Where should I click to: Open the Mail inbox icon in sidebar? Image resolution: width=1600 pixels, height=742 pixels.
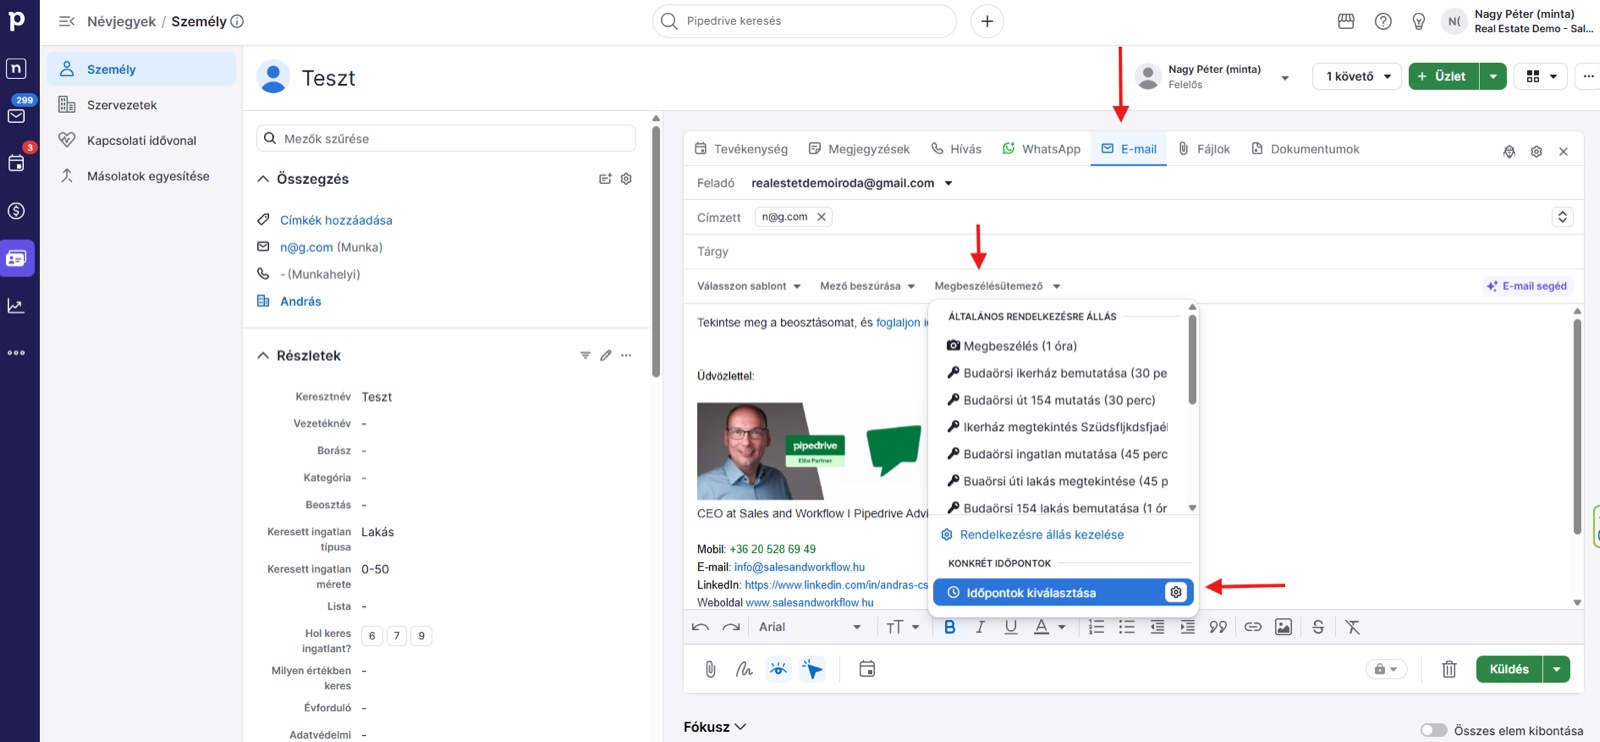pyautogui.click(x=16, y=116)
